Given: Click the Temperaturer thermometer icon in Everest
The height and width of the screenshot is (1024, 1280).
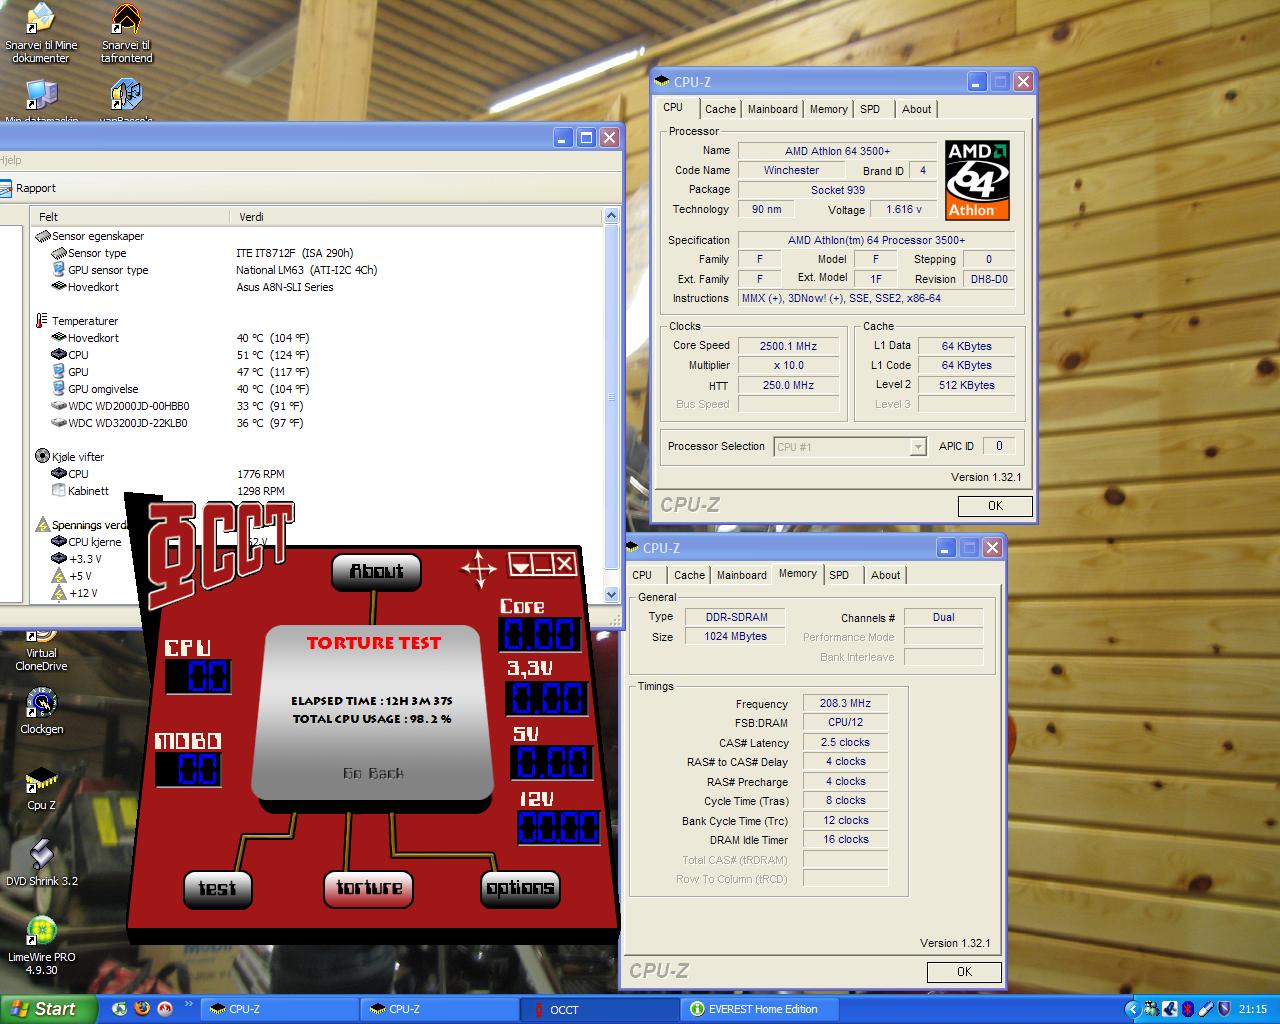Looking at the screenshot, I should point(42,321).
